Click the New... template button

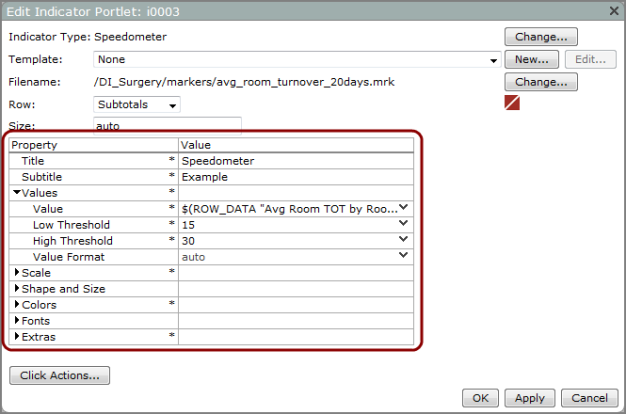click(531, 59)
